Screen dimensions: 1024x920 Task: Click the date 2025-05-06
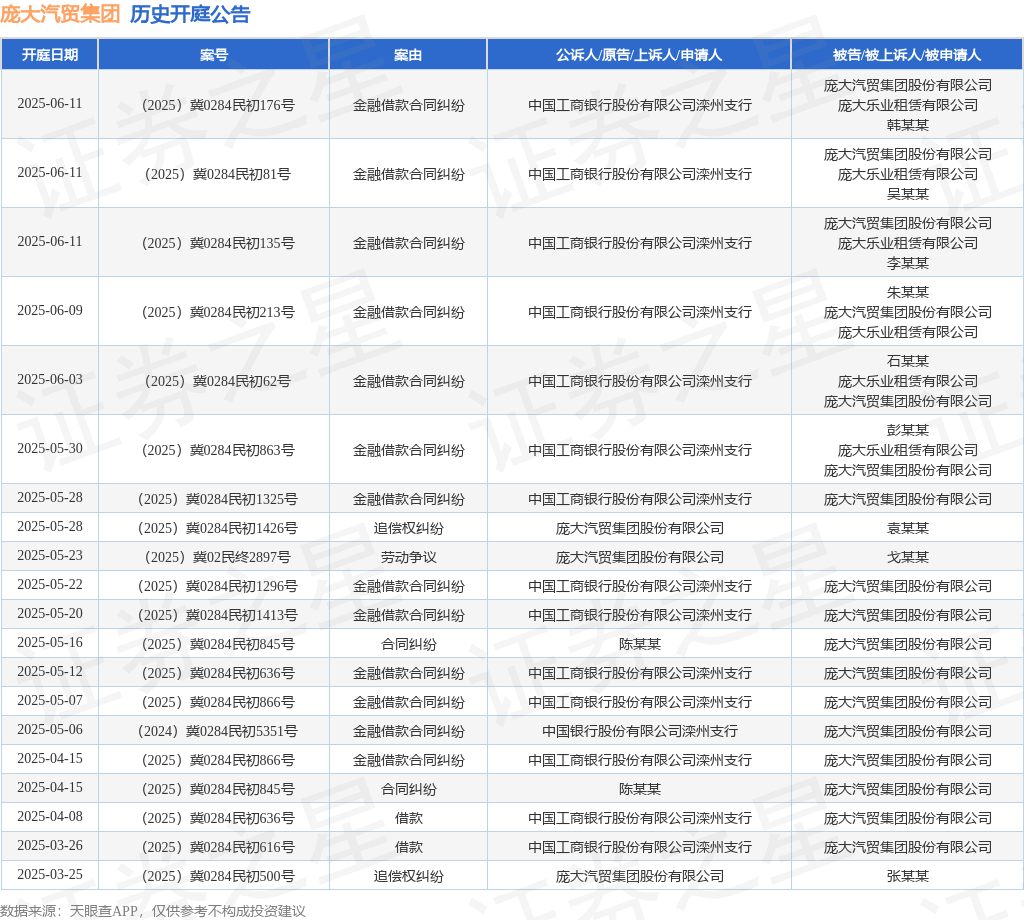click(50, 729)
